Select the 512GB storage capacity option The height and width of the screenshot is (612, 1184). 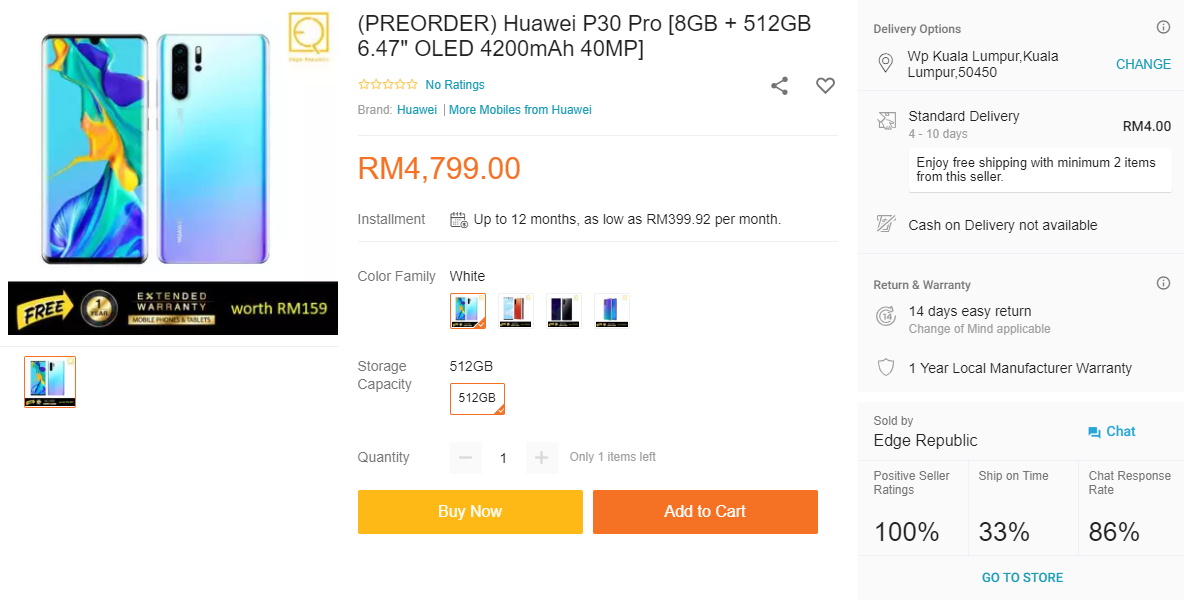coord(477,398)
